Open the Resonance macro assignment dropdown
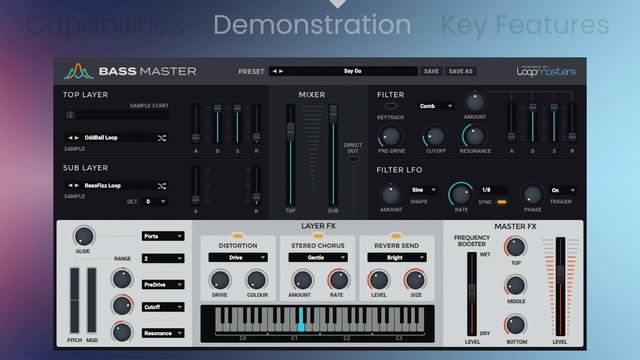The height and width of the screenshot is (360, 640). (163, 333)
